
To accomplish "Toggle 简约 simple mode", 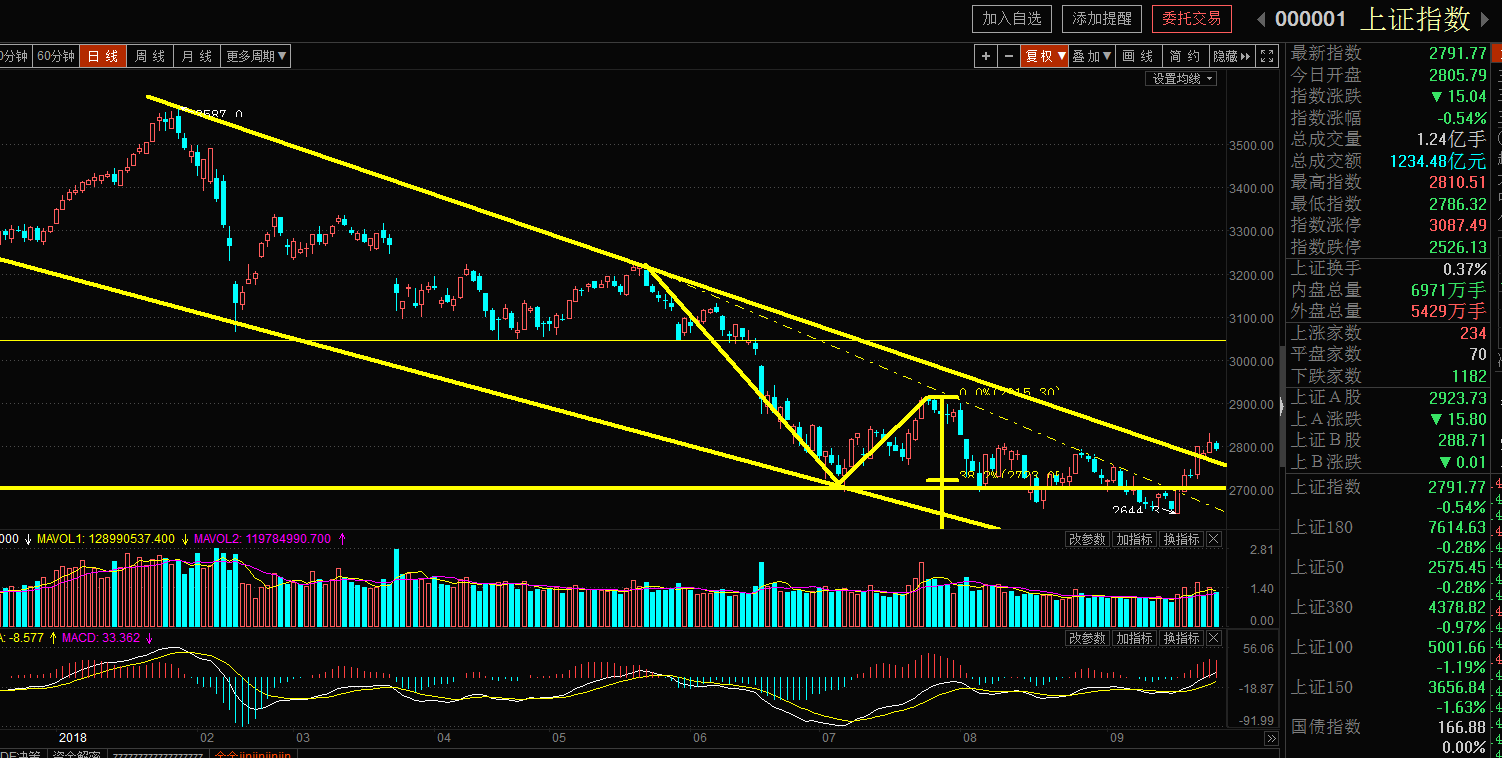I will coord(1185,56).
